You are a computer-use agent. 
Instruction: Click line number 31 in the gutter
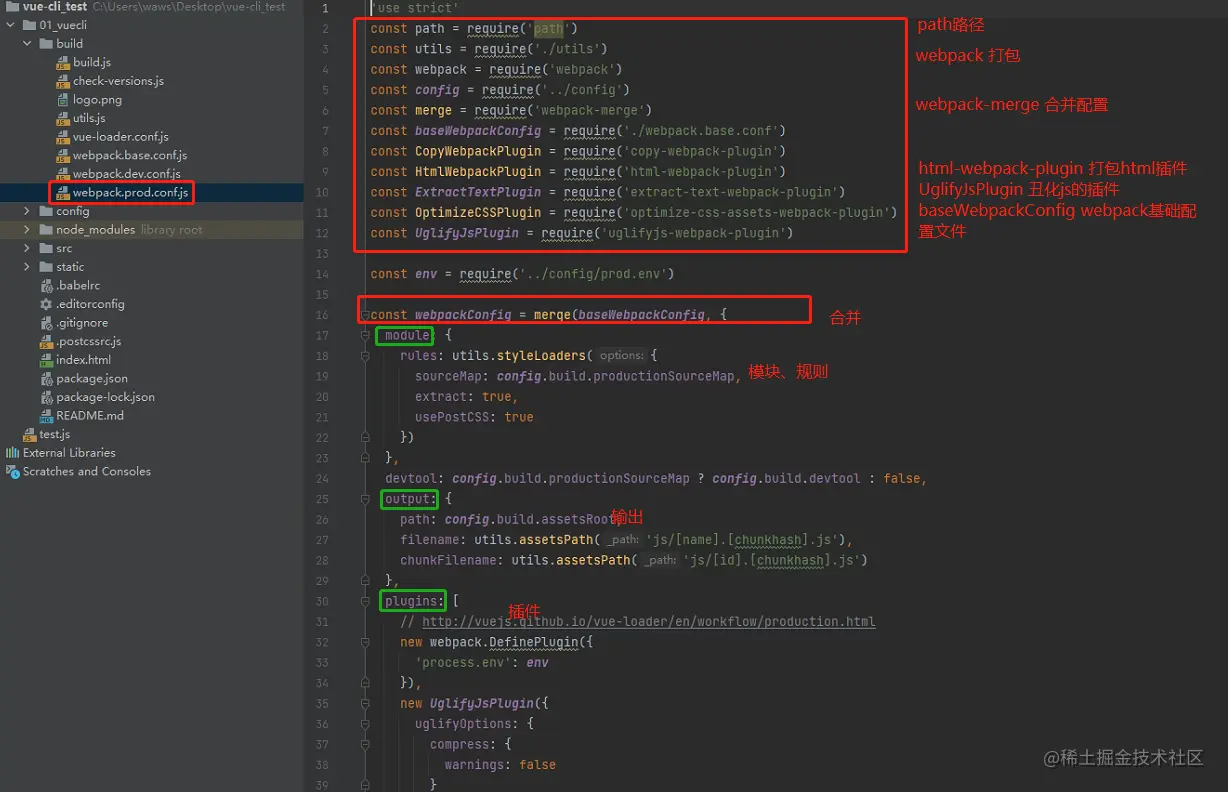(321, 621)
